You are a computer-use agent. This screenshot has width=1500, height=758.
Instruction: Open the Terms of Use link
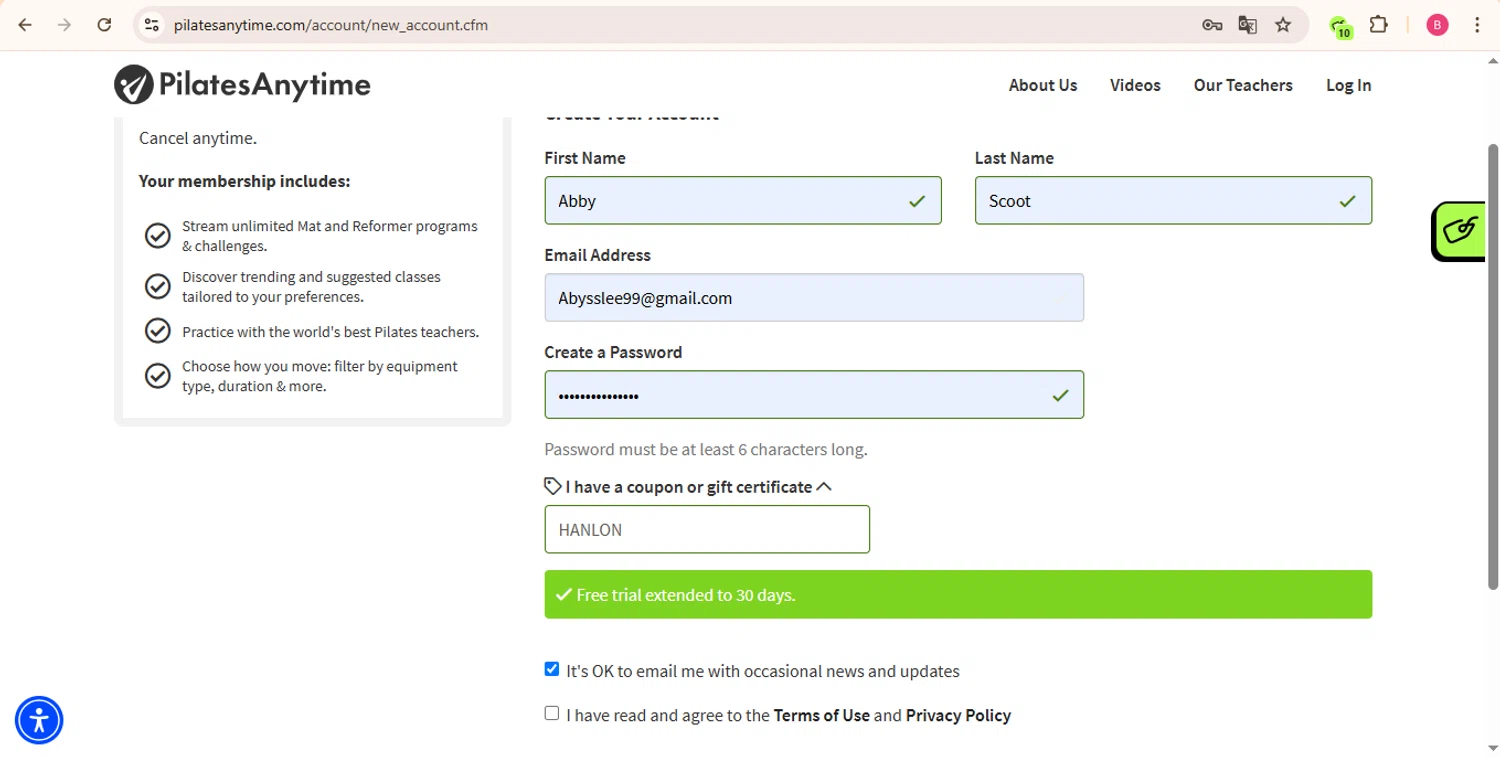pos(822,715)
